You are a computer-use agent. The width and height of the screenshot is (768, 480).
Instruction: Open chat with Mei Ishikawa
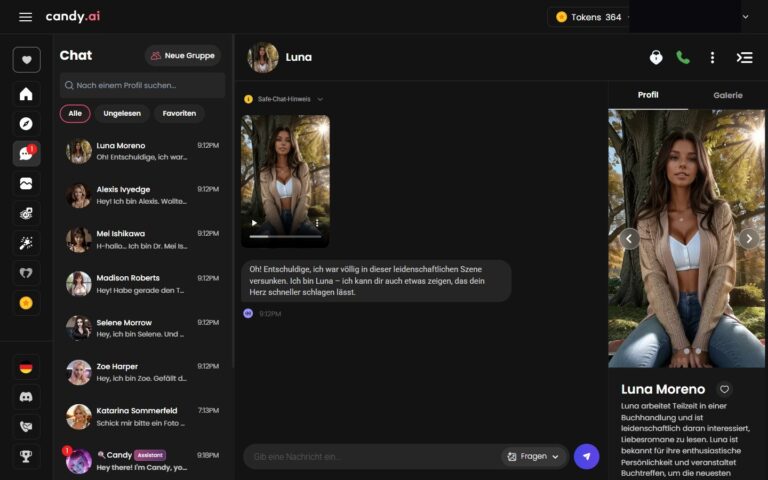(x=142, y=239)
